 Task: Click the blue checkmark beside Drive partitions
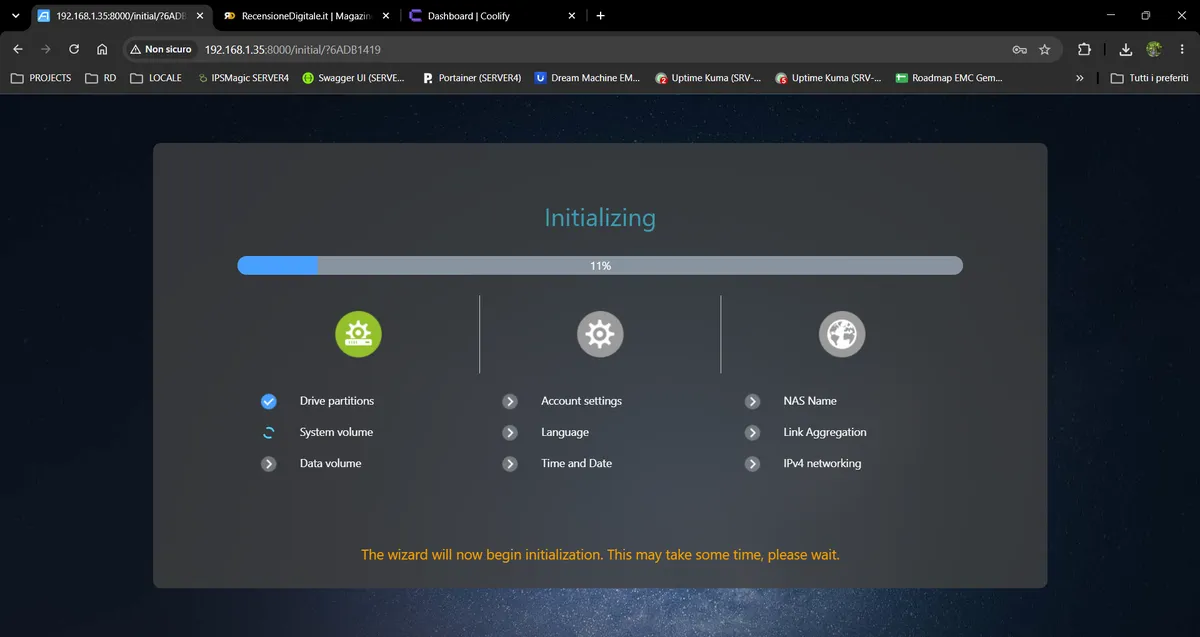pyautogui.click(x=268, y=401)
